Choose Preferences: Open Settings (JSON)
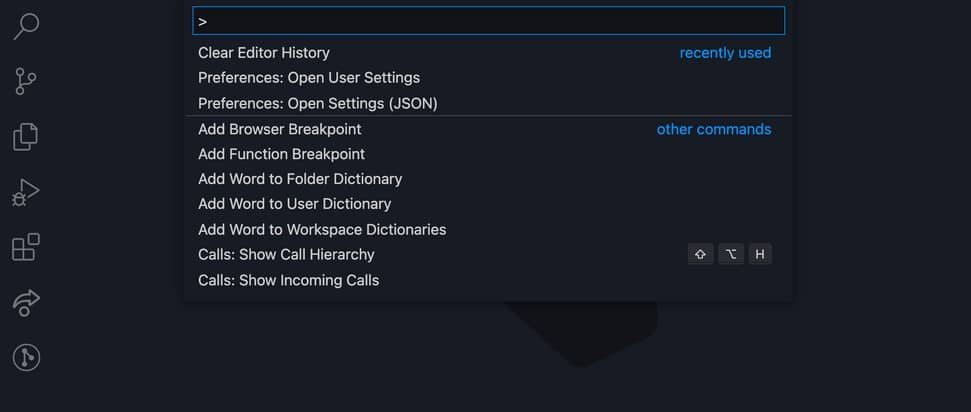The width and height of the screenshot is (971, 412). tap(318, 103)
